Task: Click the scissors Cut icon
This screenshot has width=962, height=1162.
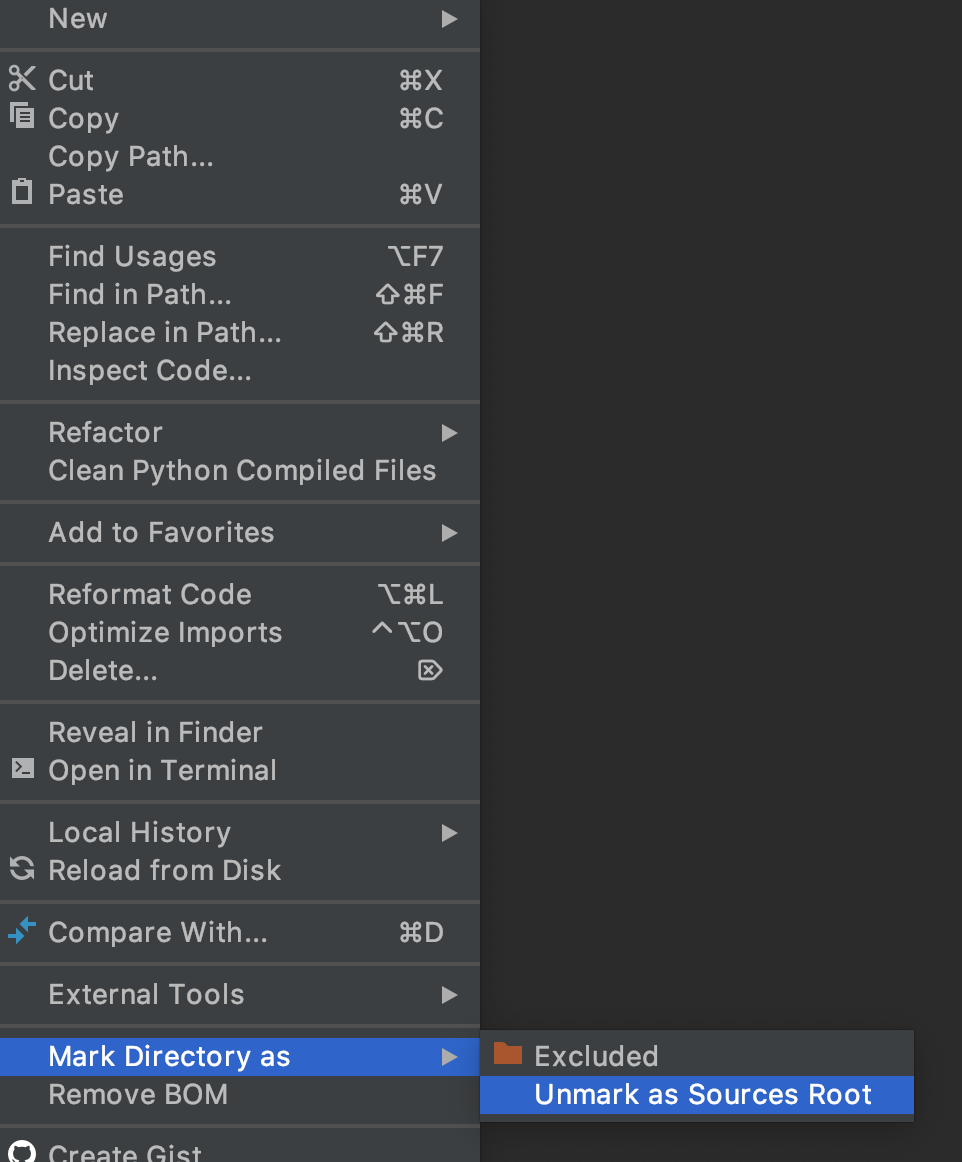Action: click(21, 79)
